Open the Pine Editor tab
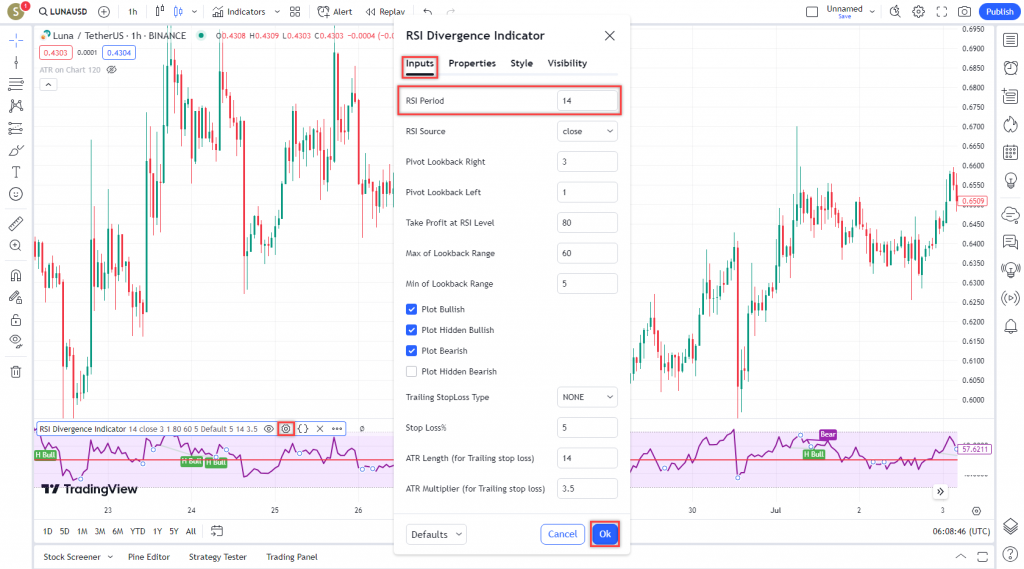This screenshot has height=569, width=1024. pos(149,557)
